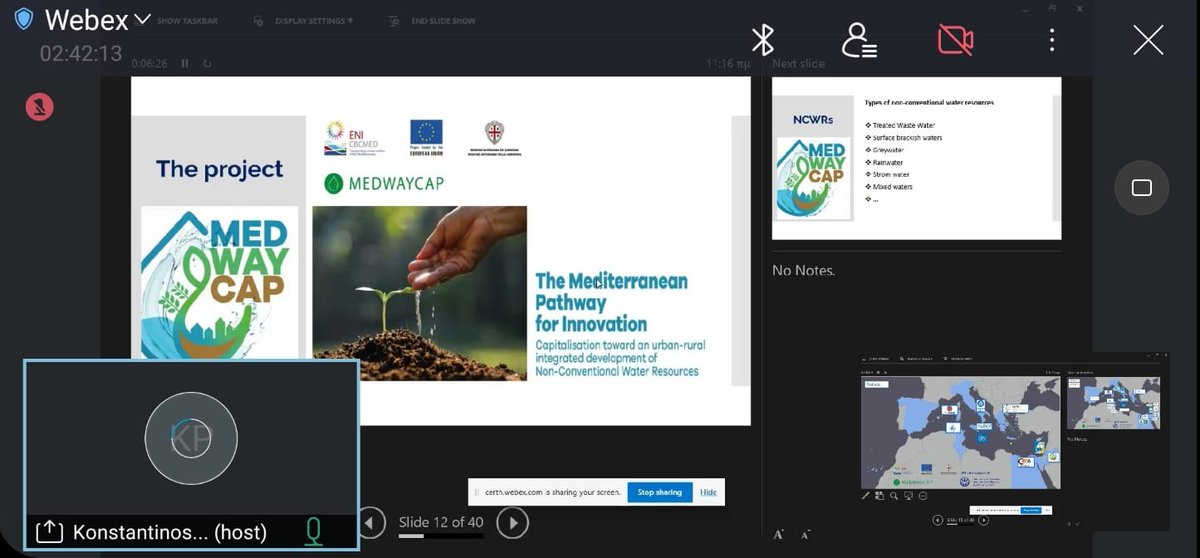Click the Webex shield security icon
This screenshot has width=1200, height=558.
23,19
